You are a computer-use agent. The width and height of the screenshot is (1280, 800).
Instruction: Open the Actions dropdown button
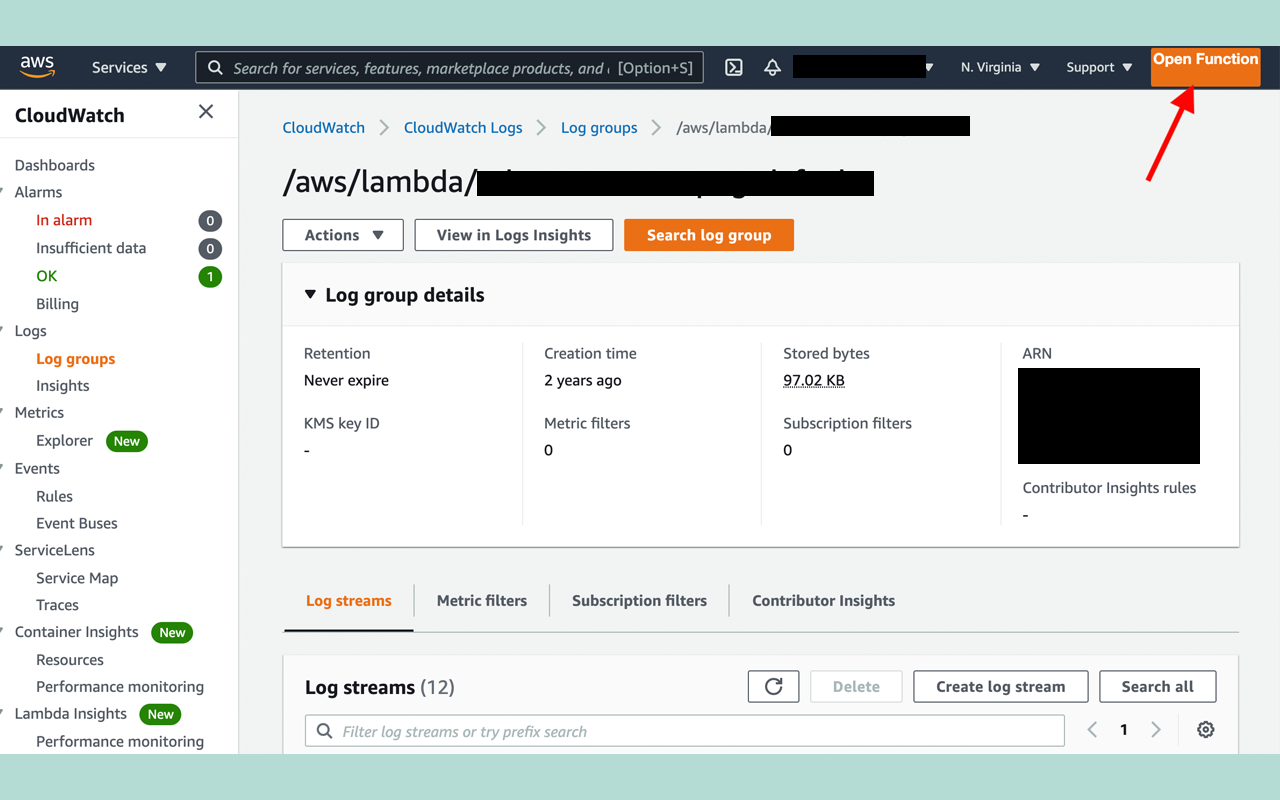click(343, 235)
